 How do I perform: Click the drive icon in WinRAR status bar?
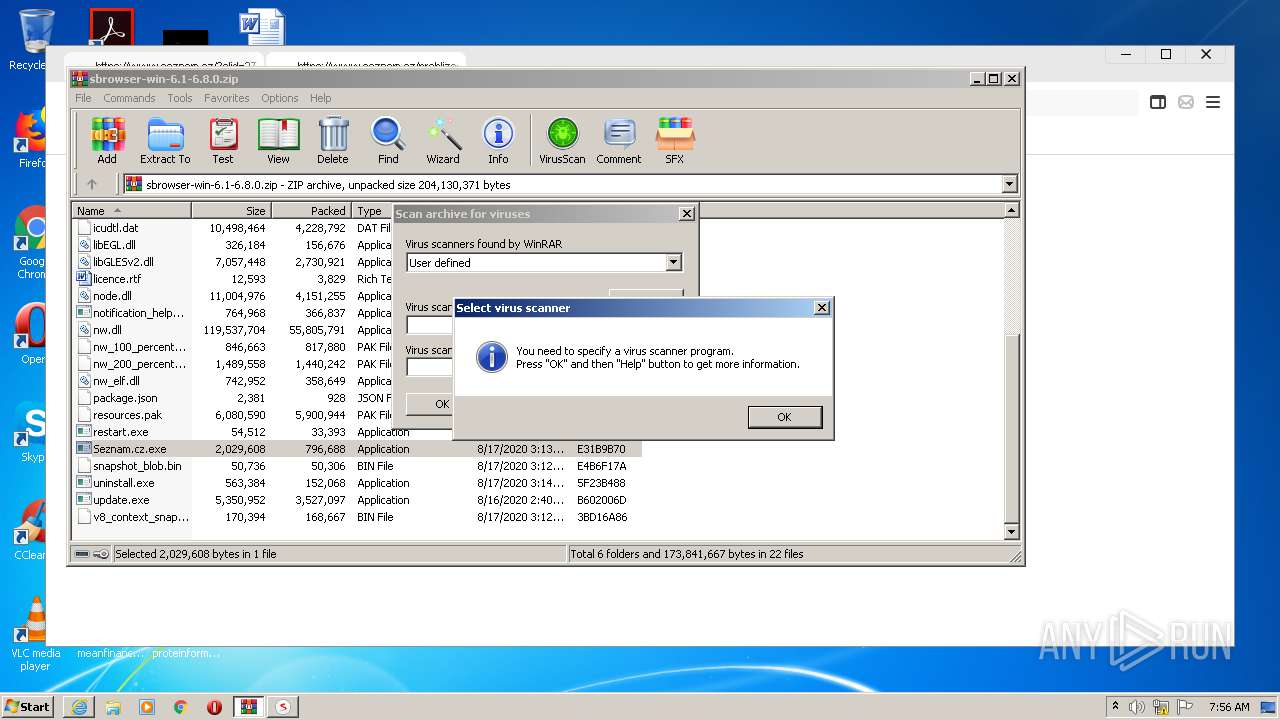(x=82, y=553)
